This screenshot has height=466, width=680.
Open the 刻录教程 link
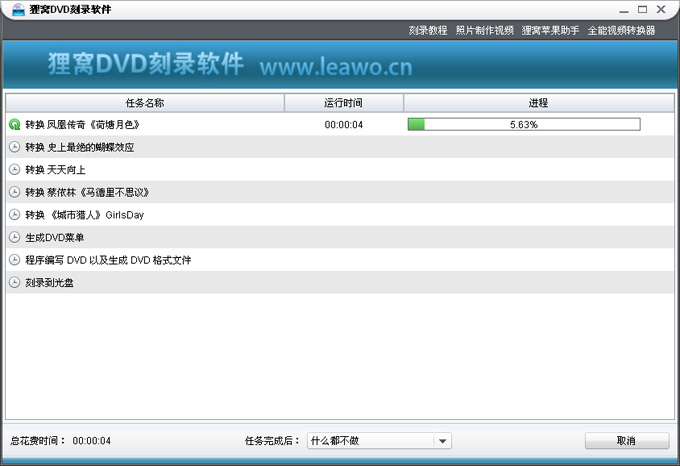[428, 30]
